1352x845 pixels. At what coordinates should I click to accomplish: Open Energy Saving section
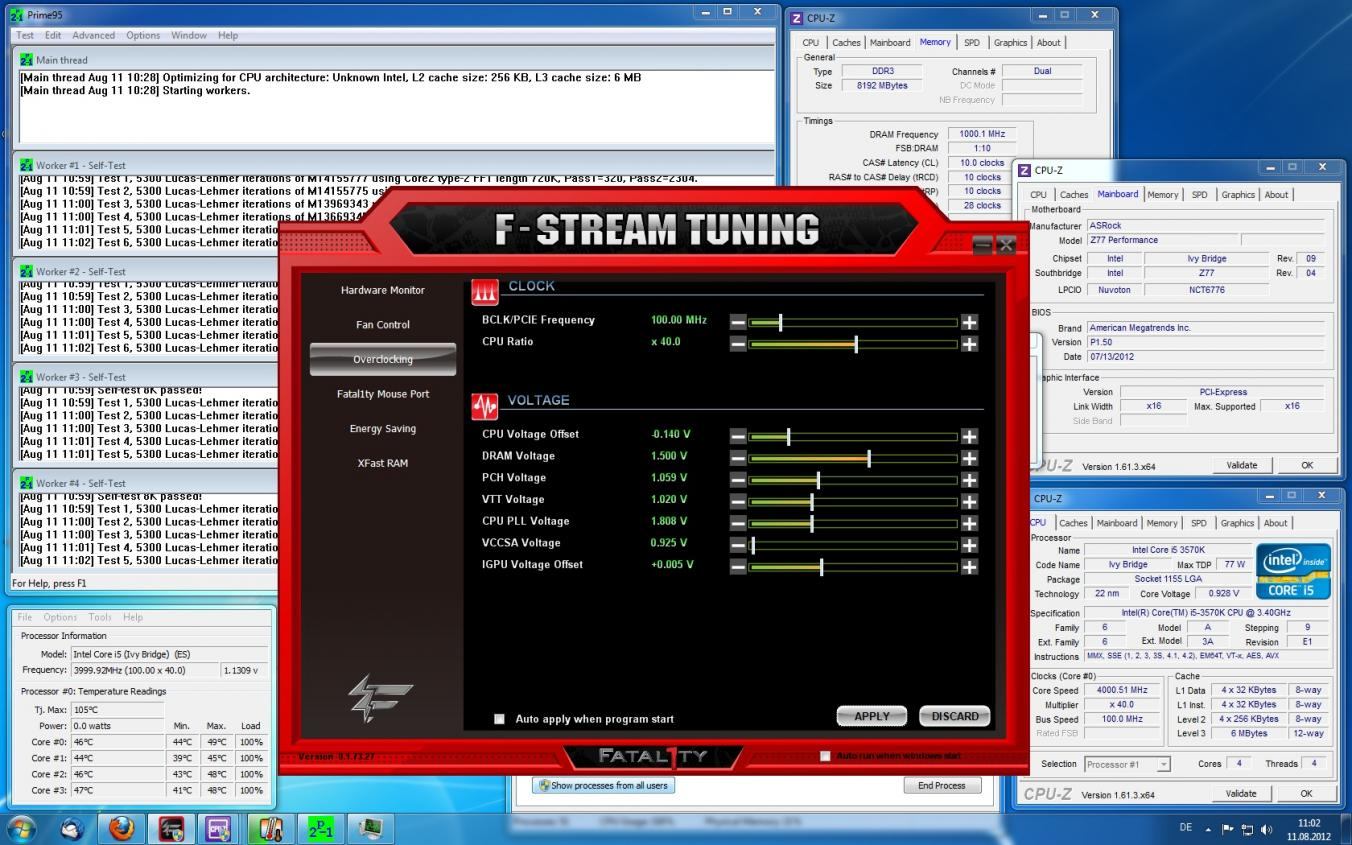pyautogui.click(x=383, y=429)
